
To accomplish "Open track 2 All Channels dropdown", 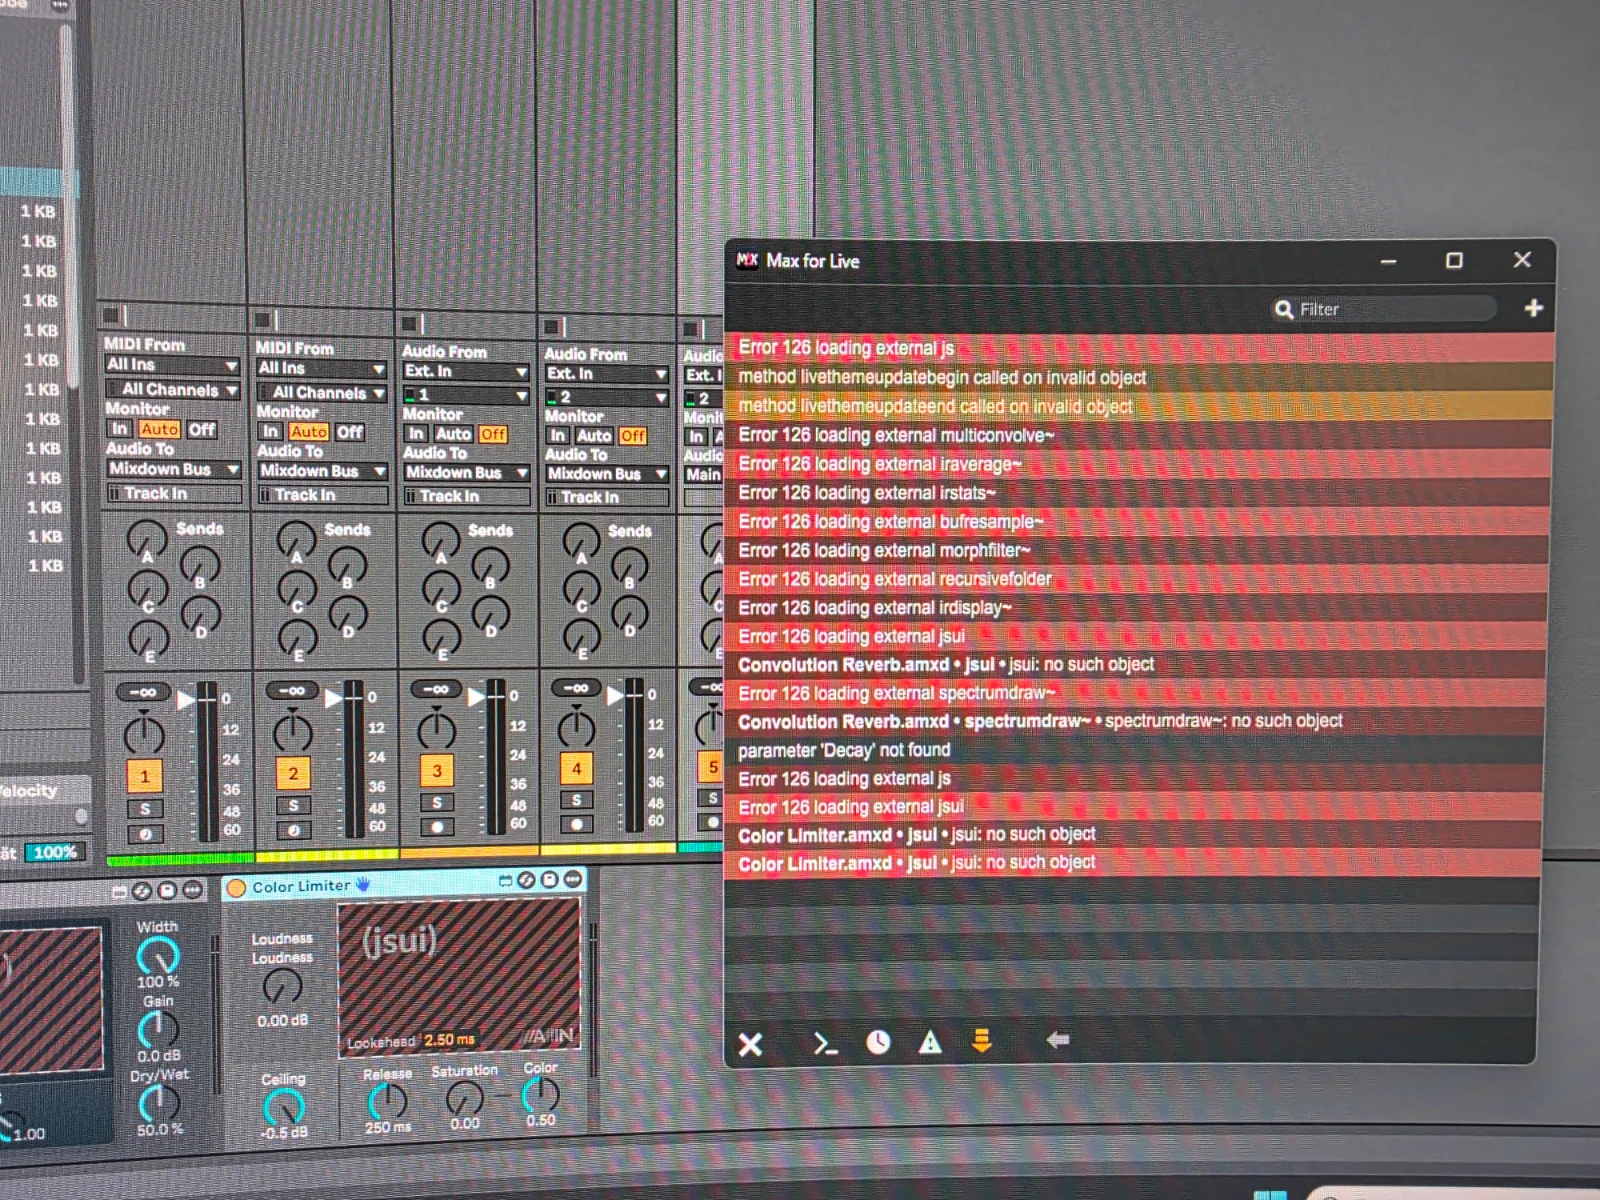I will coord(321,393).
